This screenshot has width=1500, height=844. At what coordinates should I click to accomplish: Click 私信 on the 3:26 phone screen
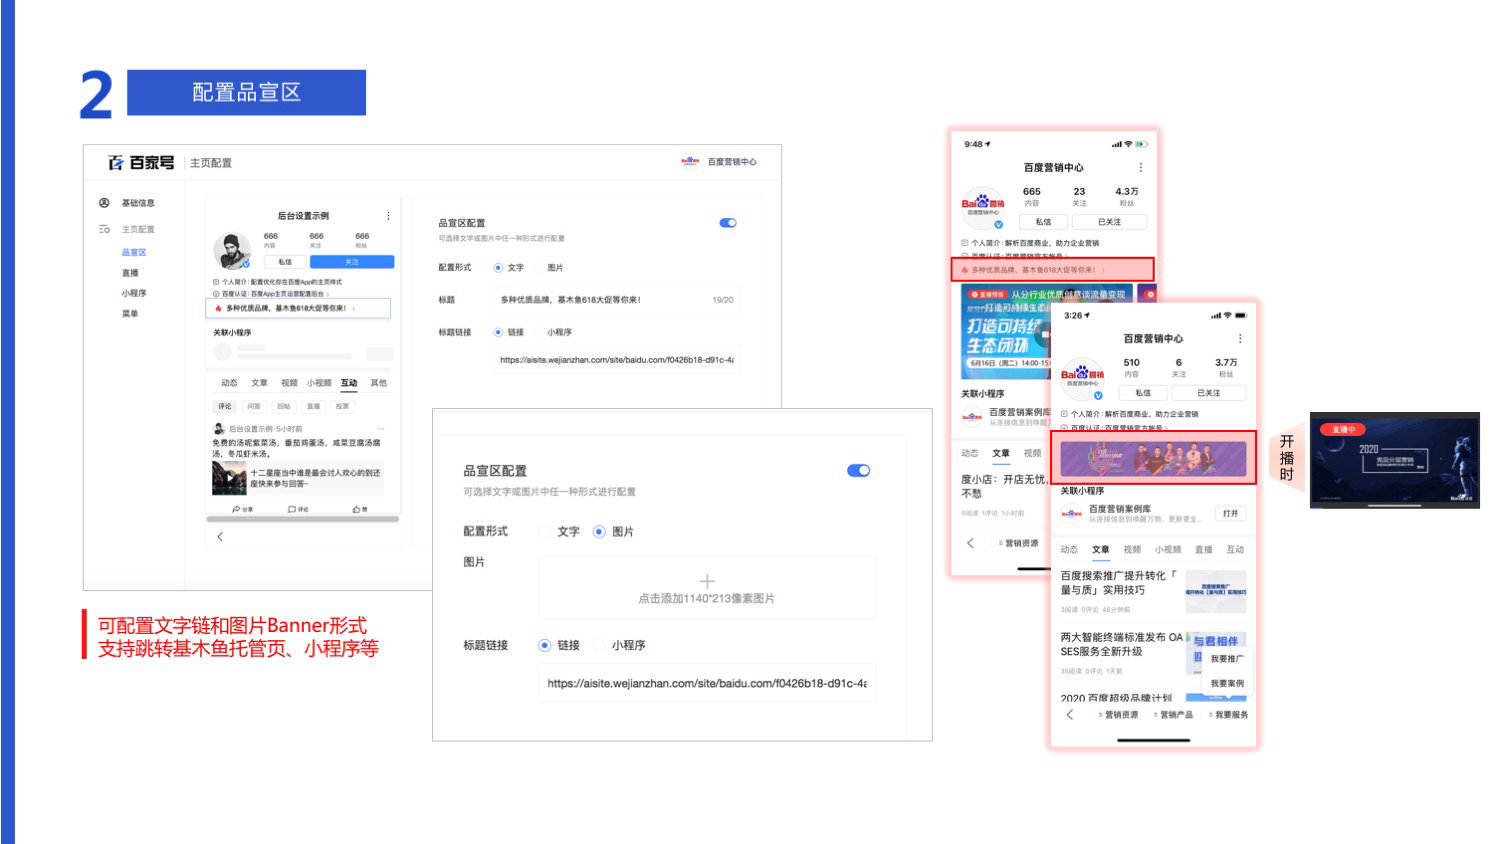coord(1143,393)
